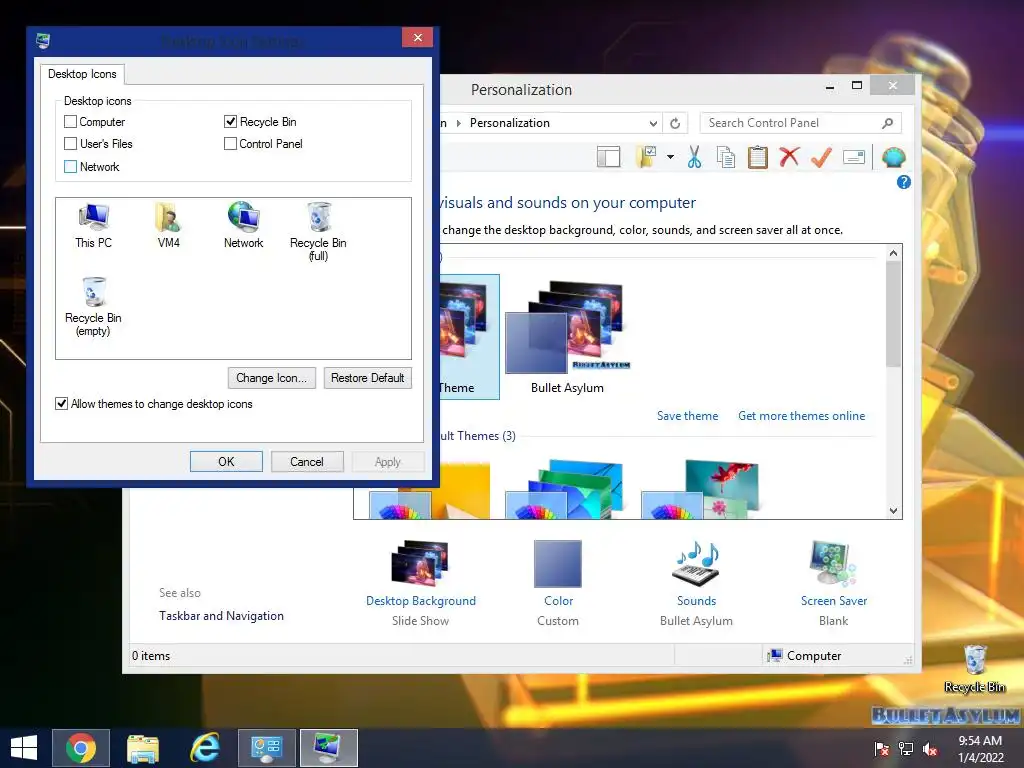Open the Screen Saver settings
The image size is (1024, 768).
click(833, 583)
